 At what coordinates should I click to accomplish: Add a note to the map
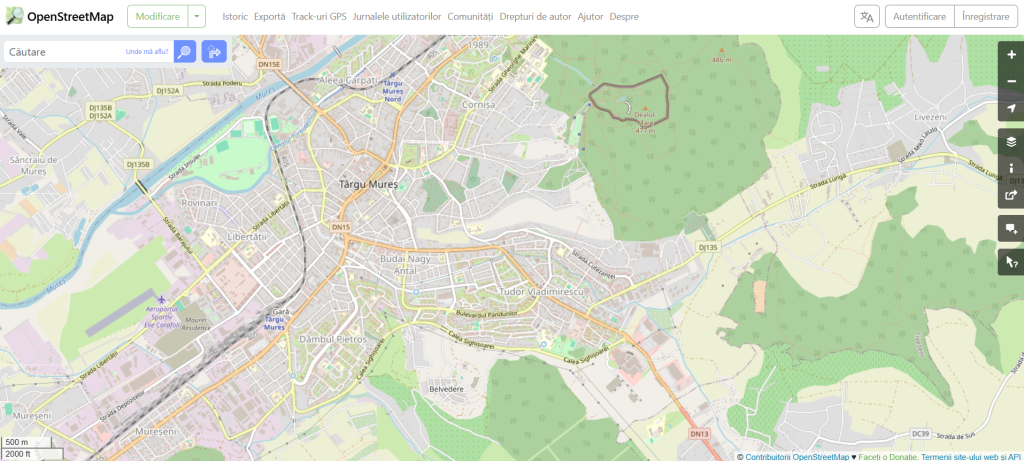click(x=1011, y=228)
